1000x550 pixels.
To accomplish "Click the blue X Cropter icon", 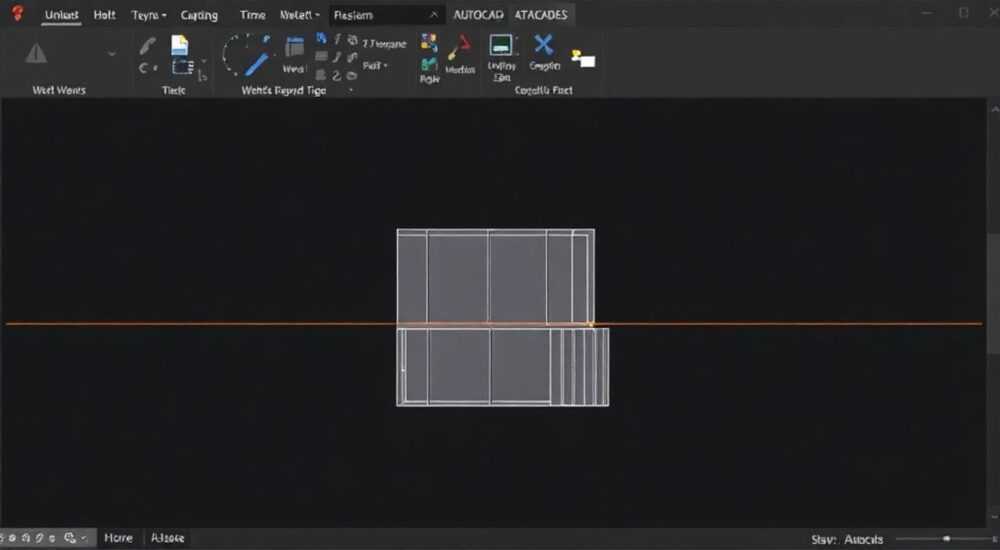I will coord(543,45).
